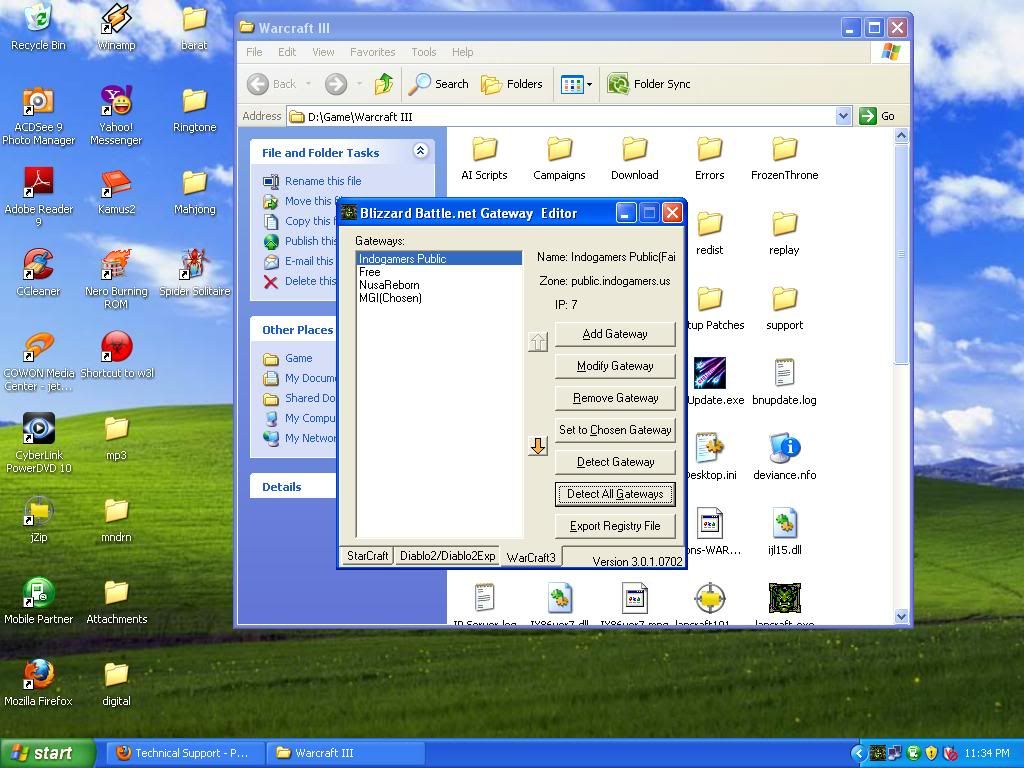Viewport: 1024px width, 768px height.
Task: Show hidden system tray icons
Action: point(859,754)
